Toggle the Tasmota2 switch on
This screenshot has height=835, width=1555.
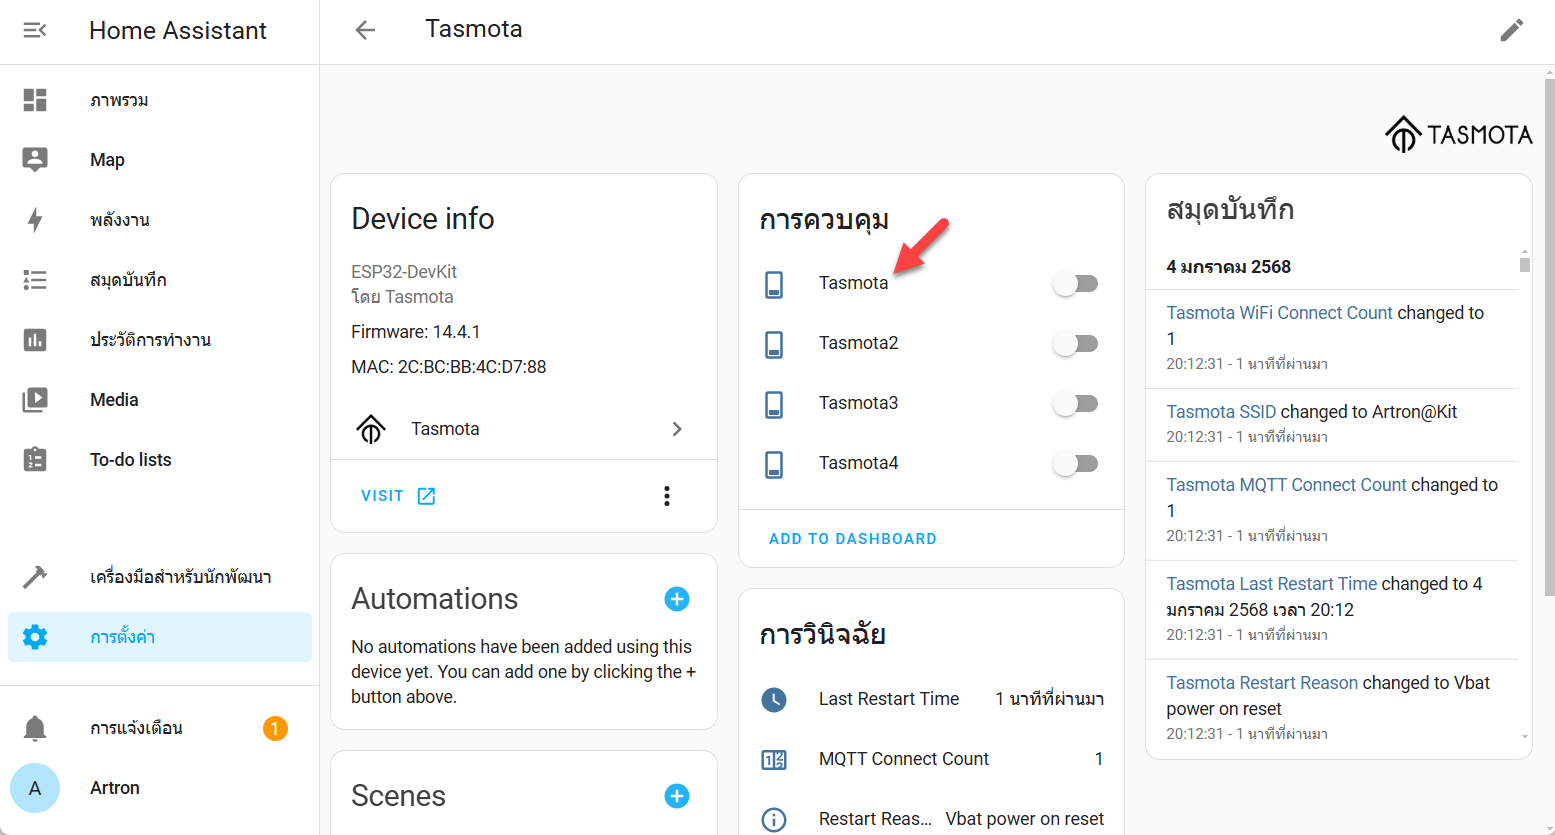pos(1076,344)
